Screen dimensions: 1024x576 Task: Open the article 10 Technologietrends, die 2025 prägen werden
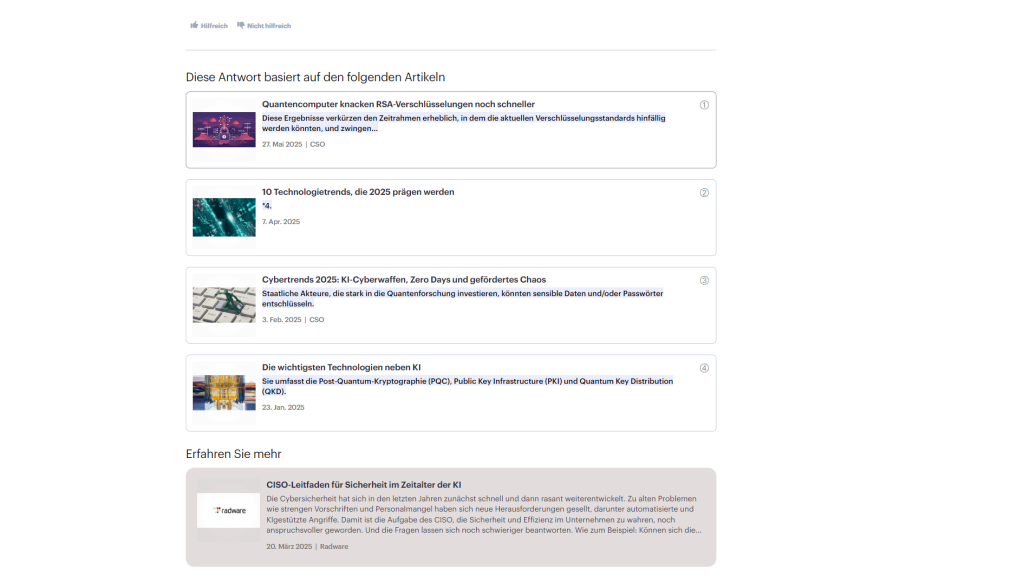357,192
